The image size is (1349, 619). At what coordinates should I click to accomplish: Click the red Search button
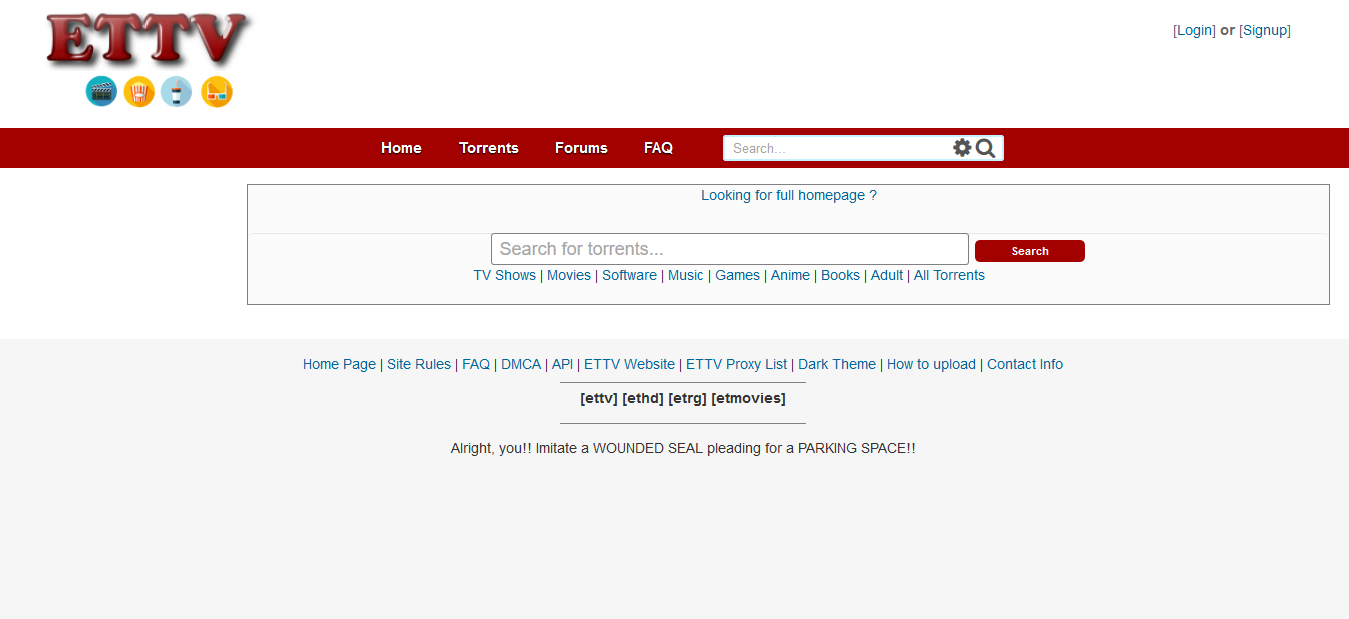1030,251
